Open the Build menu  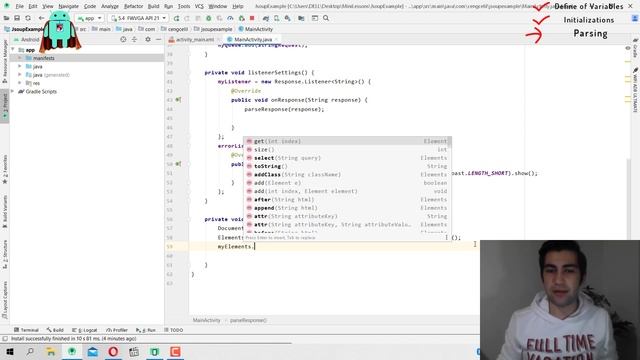tap(153, 7)
